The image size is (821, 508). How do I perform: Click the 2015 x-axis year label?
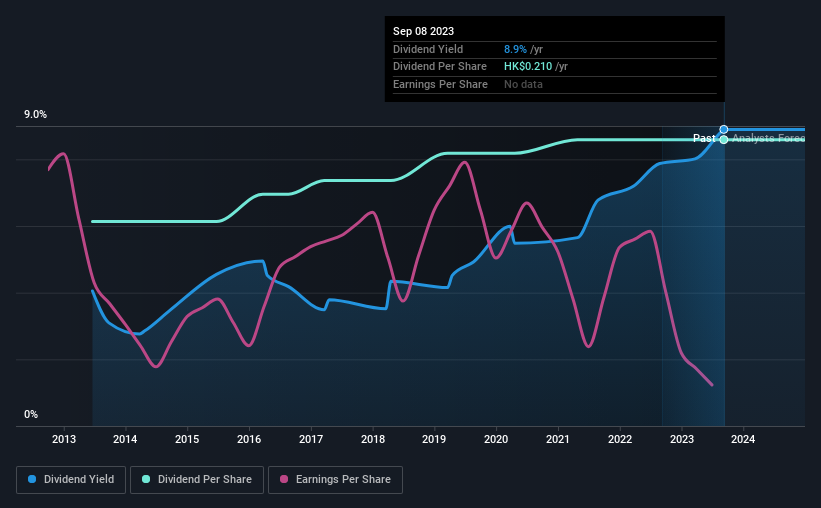(187, 439)
